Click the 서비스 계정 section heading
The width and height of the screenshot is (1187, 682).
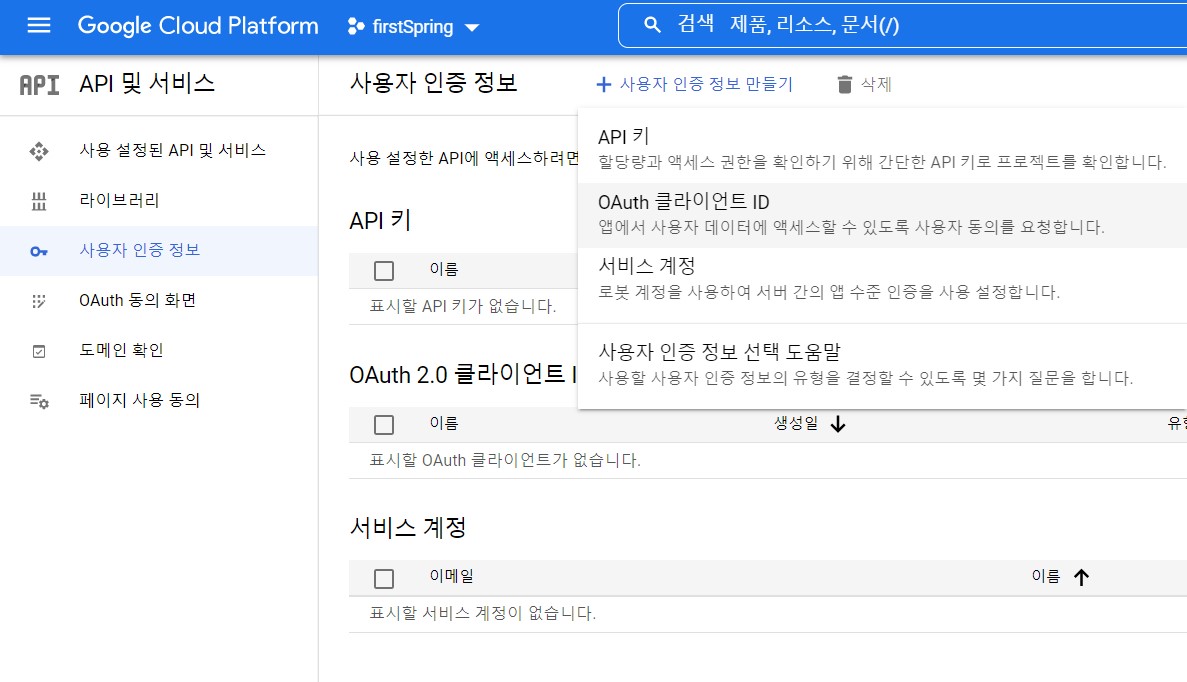pos(408,527)
